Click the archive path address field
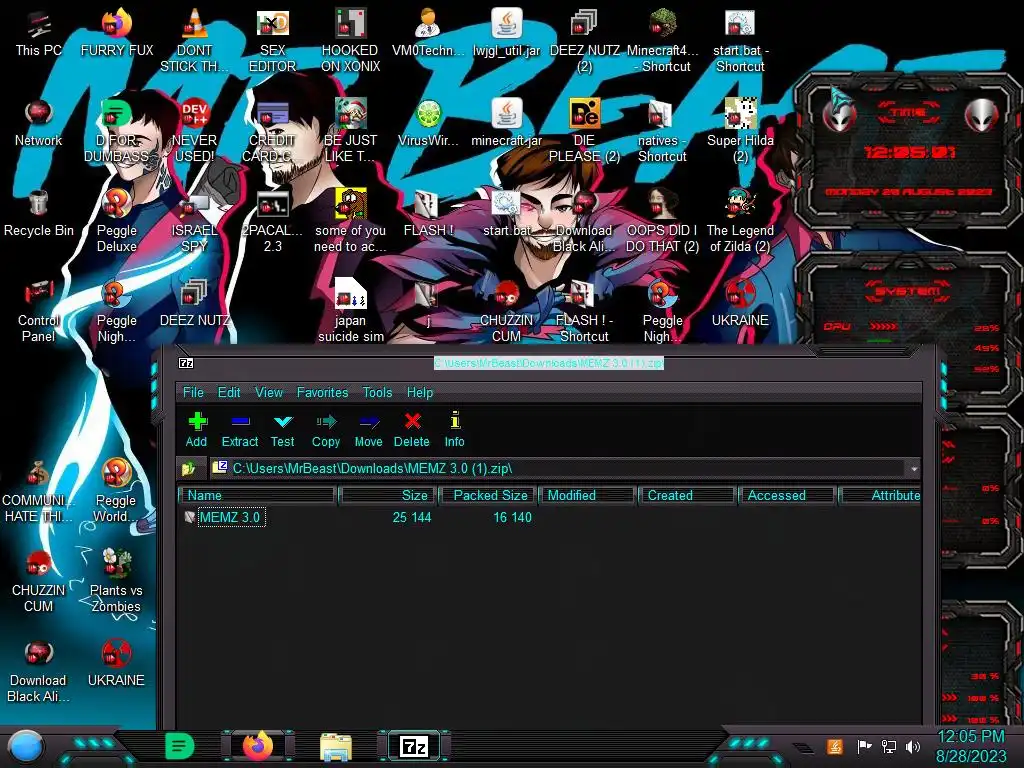 coord(558,469)
